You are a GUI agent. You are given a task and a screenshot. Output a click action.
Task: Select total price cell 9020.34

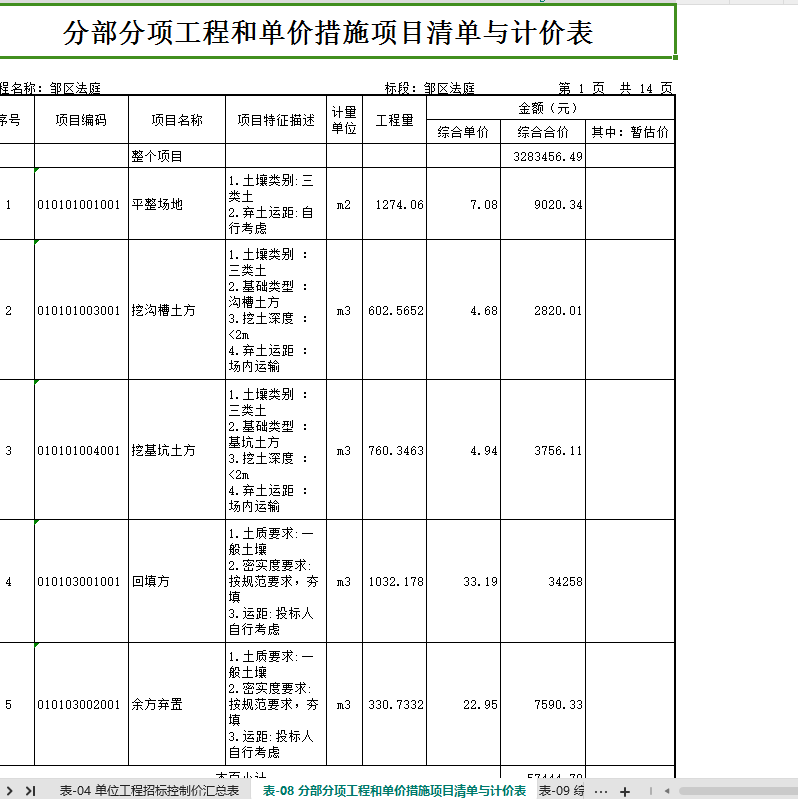(543, 204)
